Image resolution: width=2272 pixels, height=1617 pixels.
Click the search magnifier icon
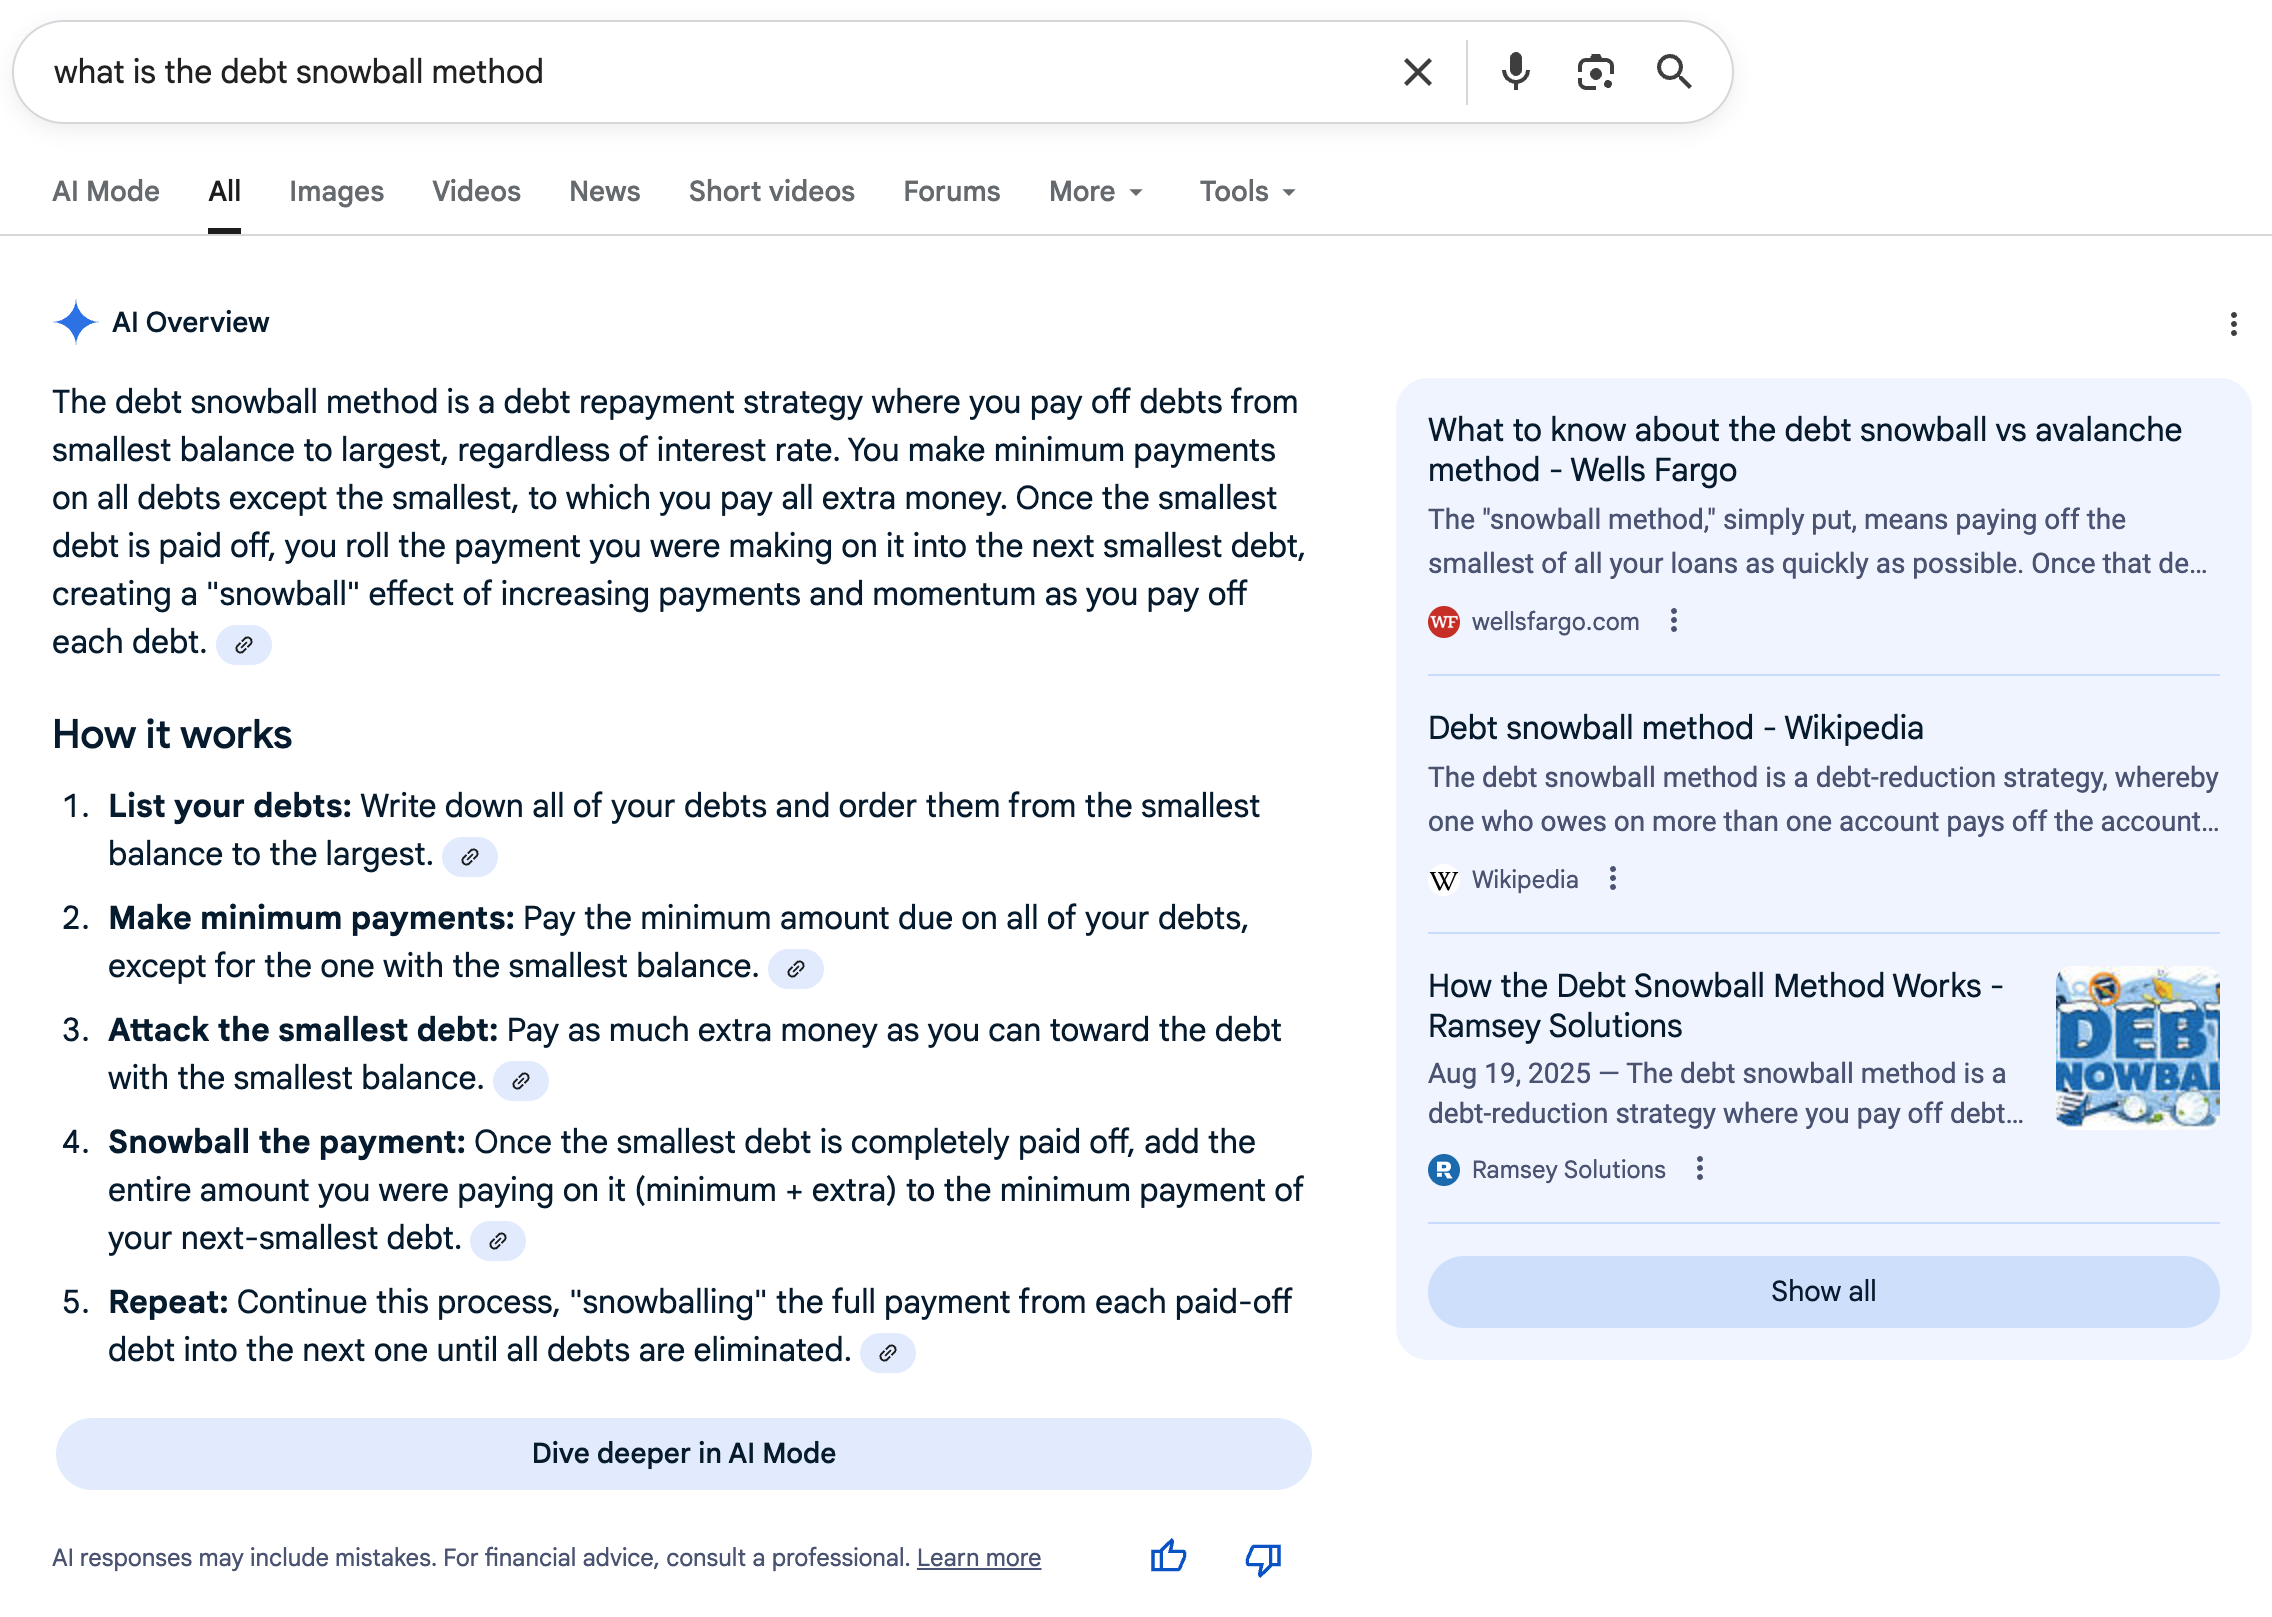coord(1674,72)
